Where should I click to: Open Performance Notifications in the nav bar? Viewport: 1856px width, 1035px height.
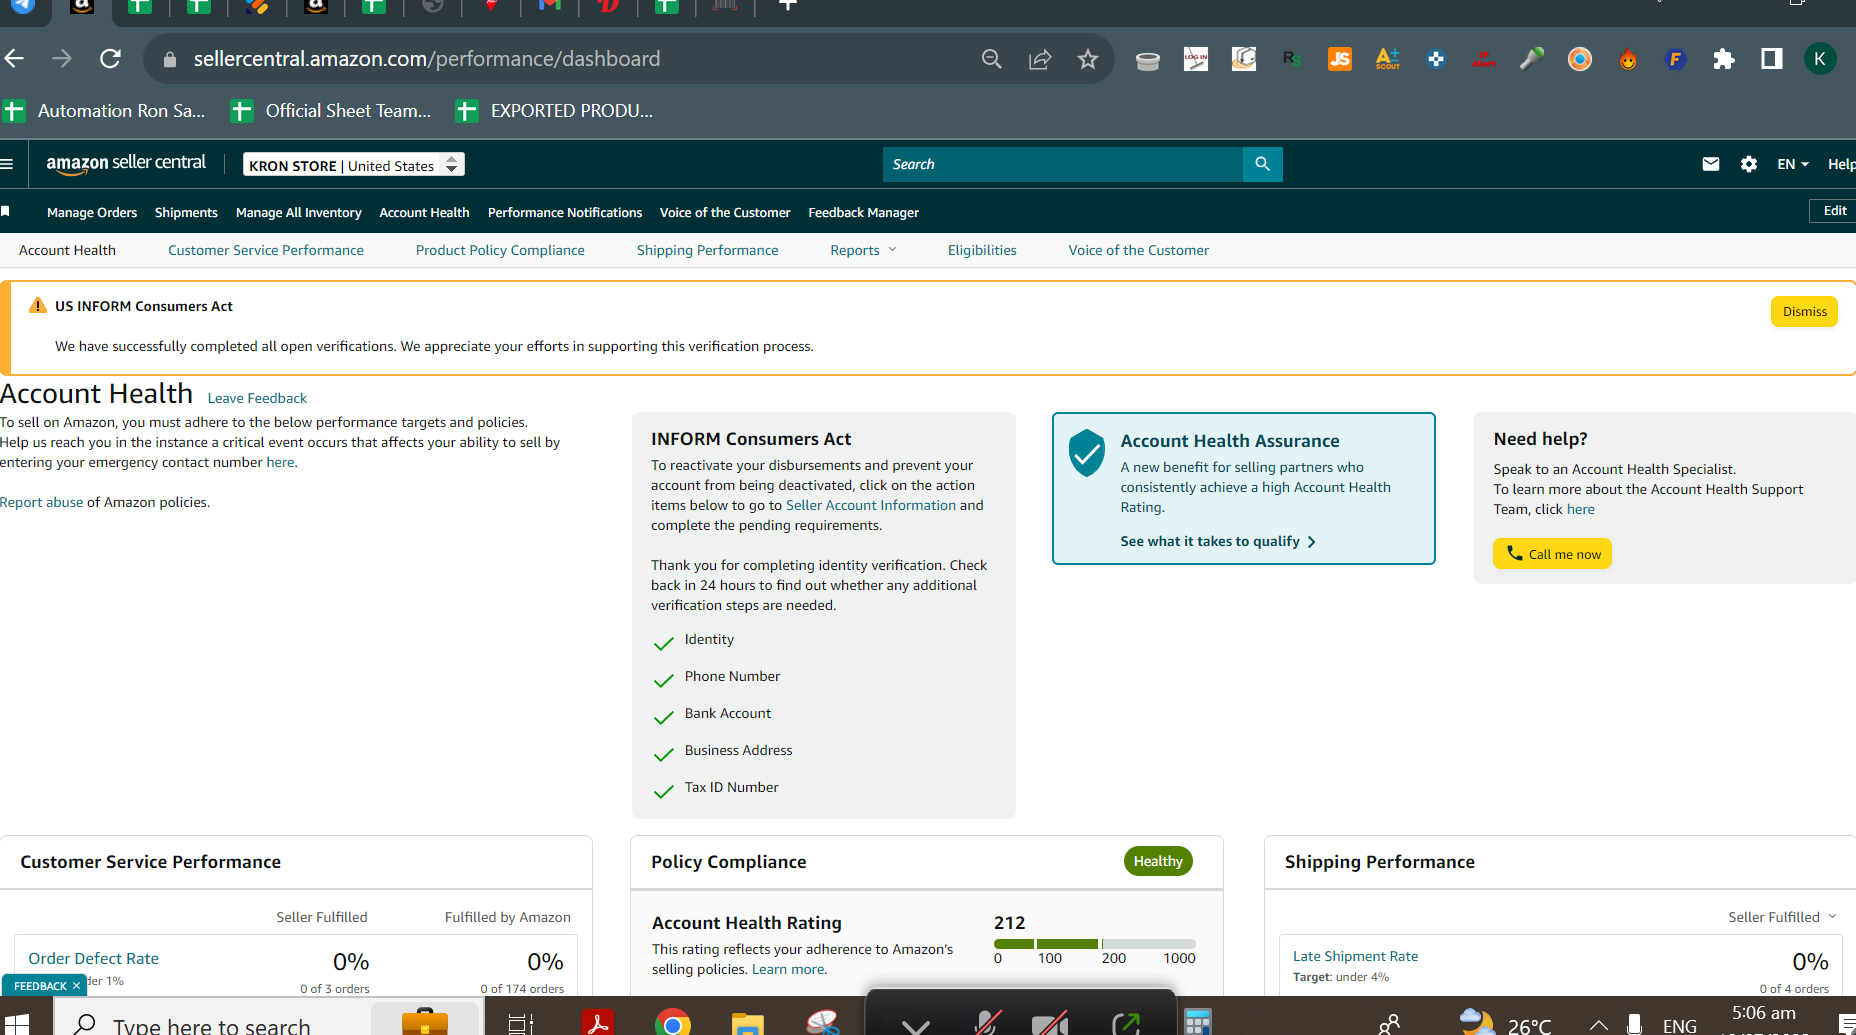(565, 212)
